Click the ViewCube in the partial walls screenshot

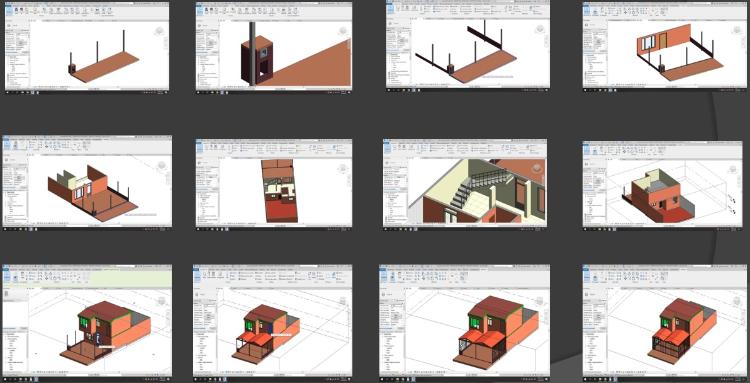click(162, 165)
